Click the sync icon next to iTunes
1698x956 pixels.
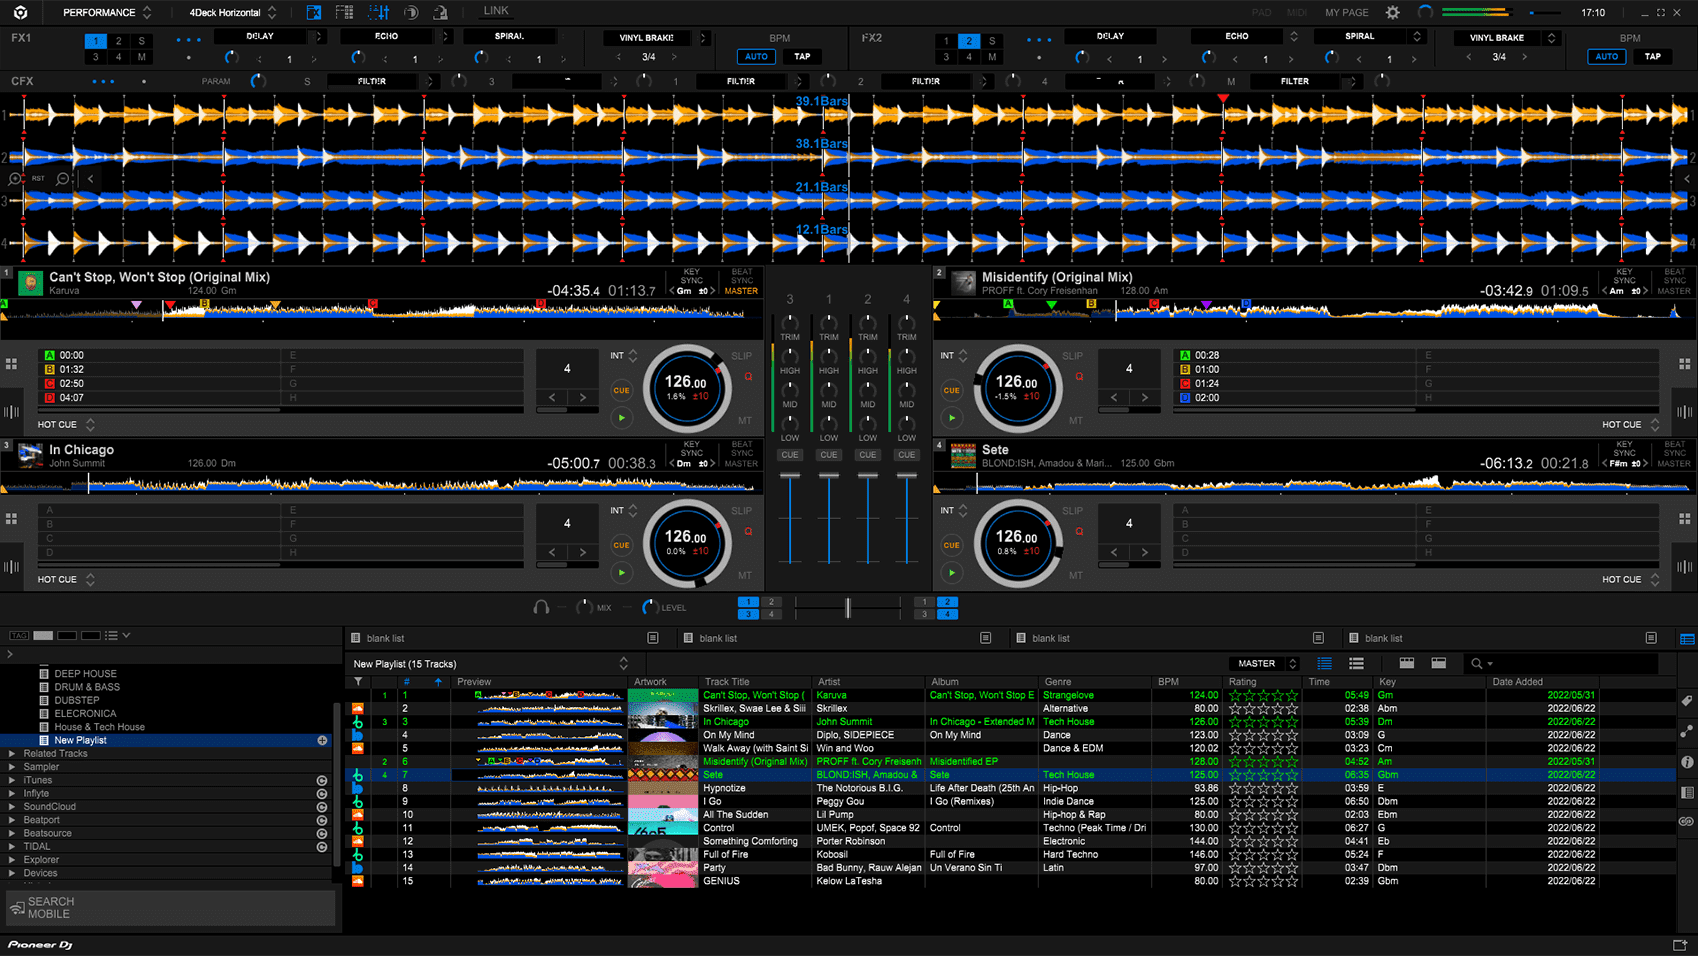pos(322,780)
